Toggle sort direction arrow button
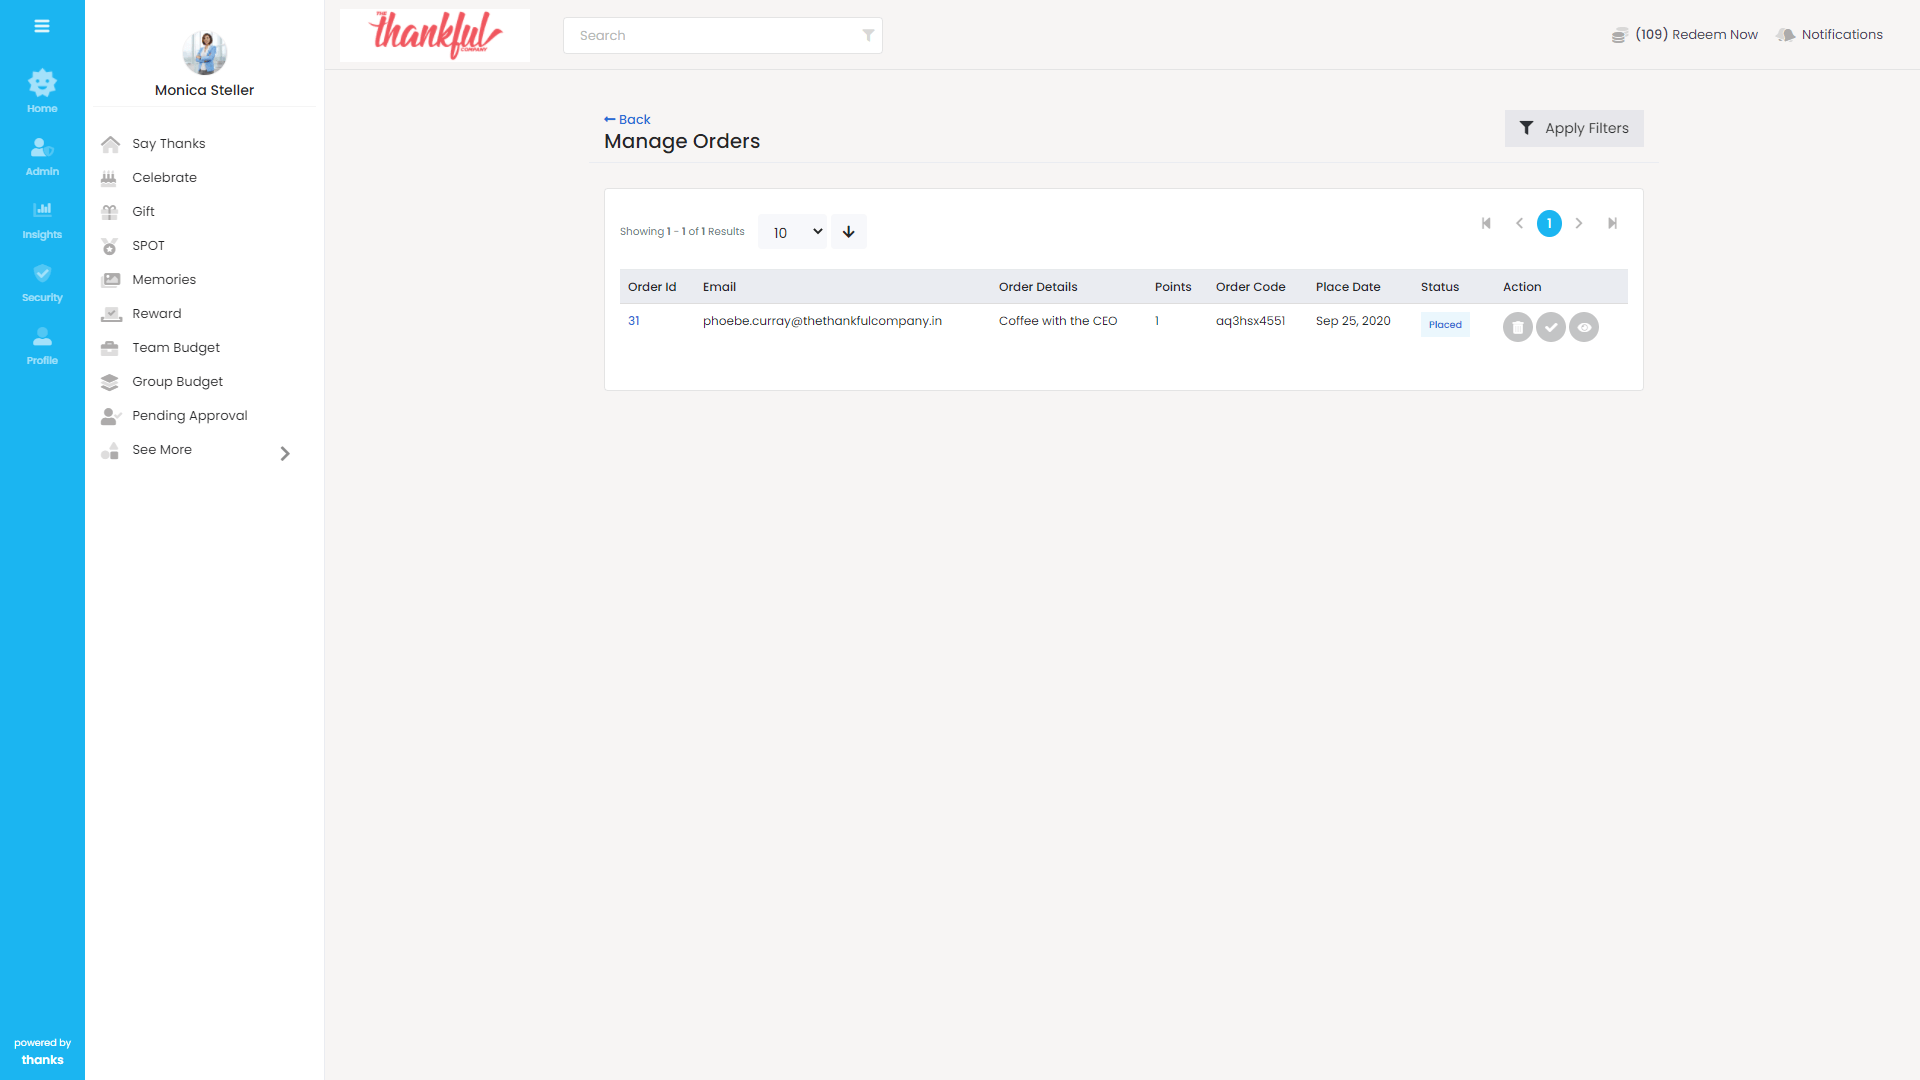This screenshot has height=1080, width=1920. pyautogui.click(x=848, y=232)
